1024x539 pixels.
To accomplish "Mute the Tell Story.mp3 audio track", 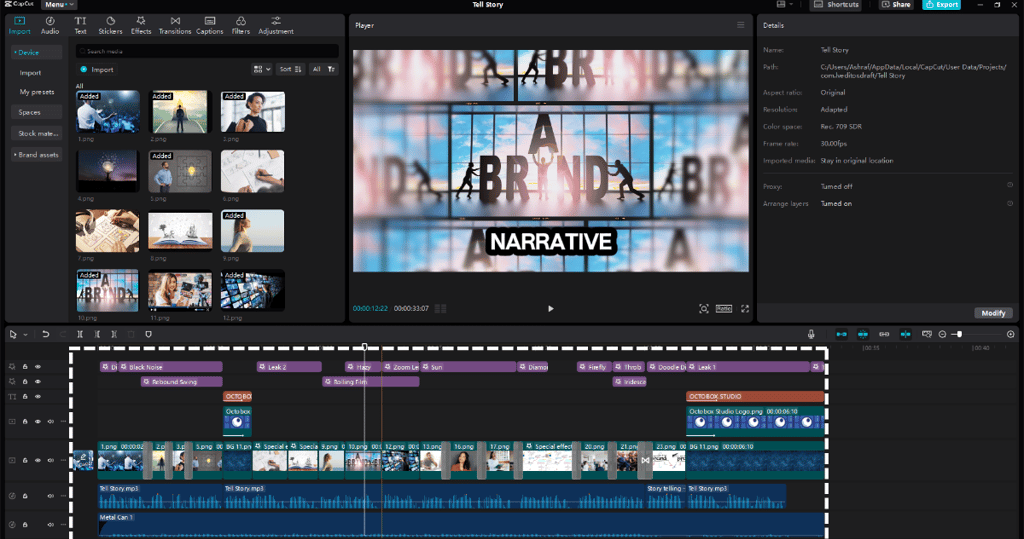I will point(50,496).
